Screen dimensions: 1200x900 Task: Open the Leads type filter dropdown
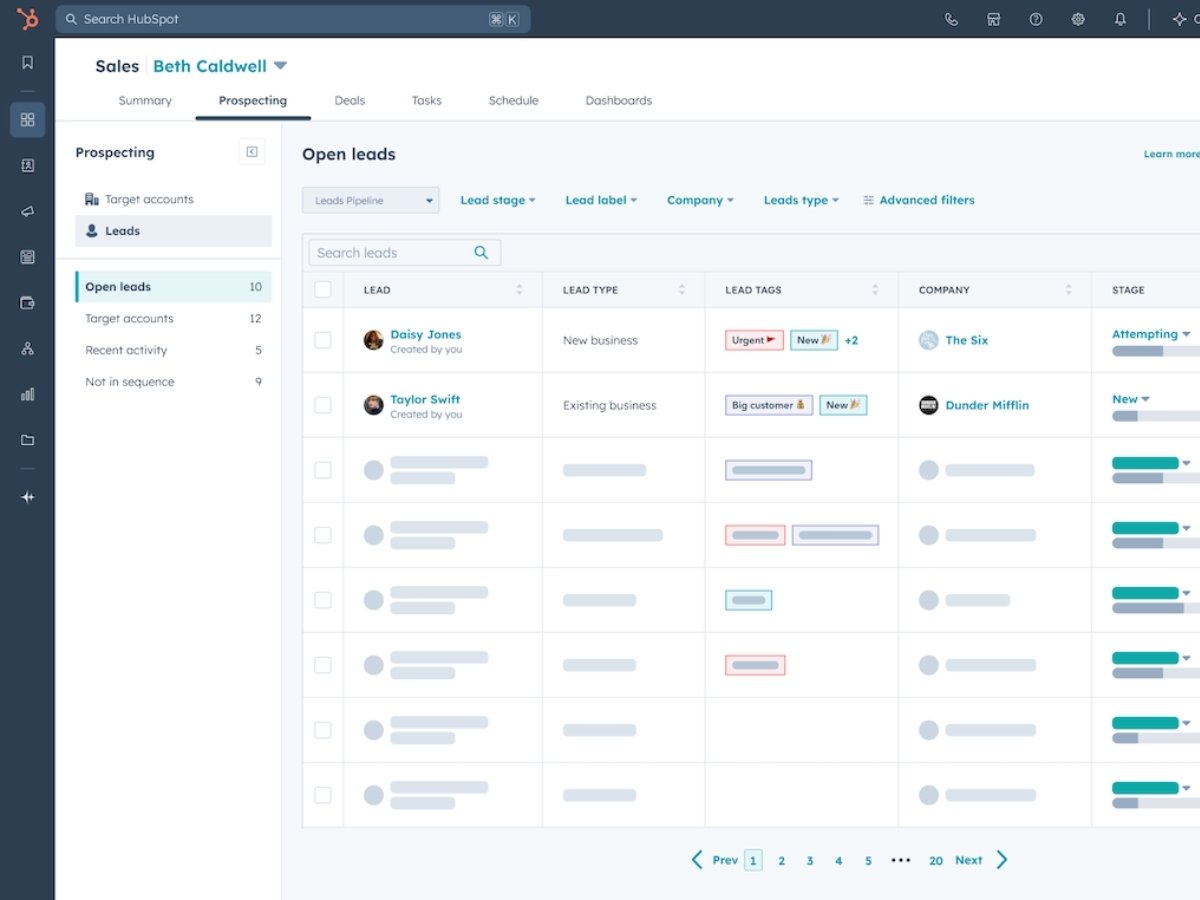801,200
